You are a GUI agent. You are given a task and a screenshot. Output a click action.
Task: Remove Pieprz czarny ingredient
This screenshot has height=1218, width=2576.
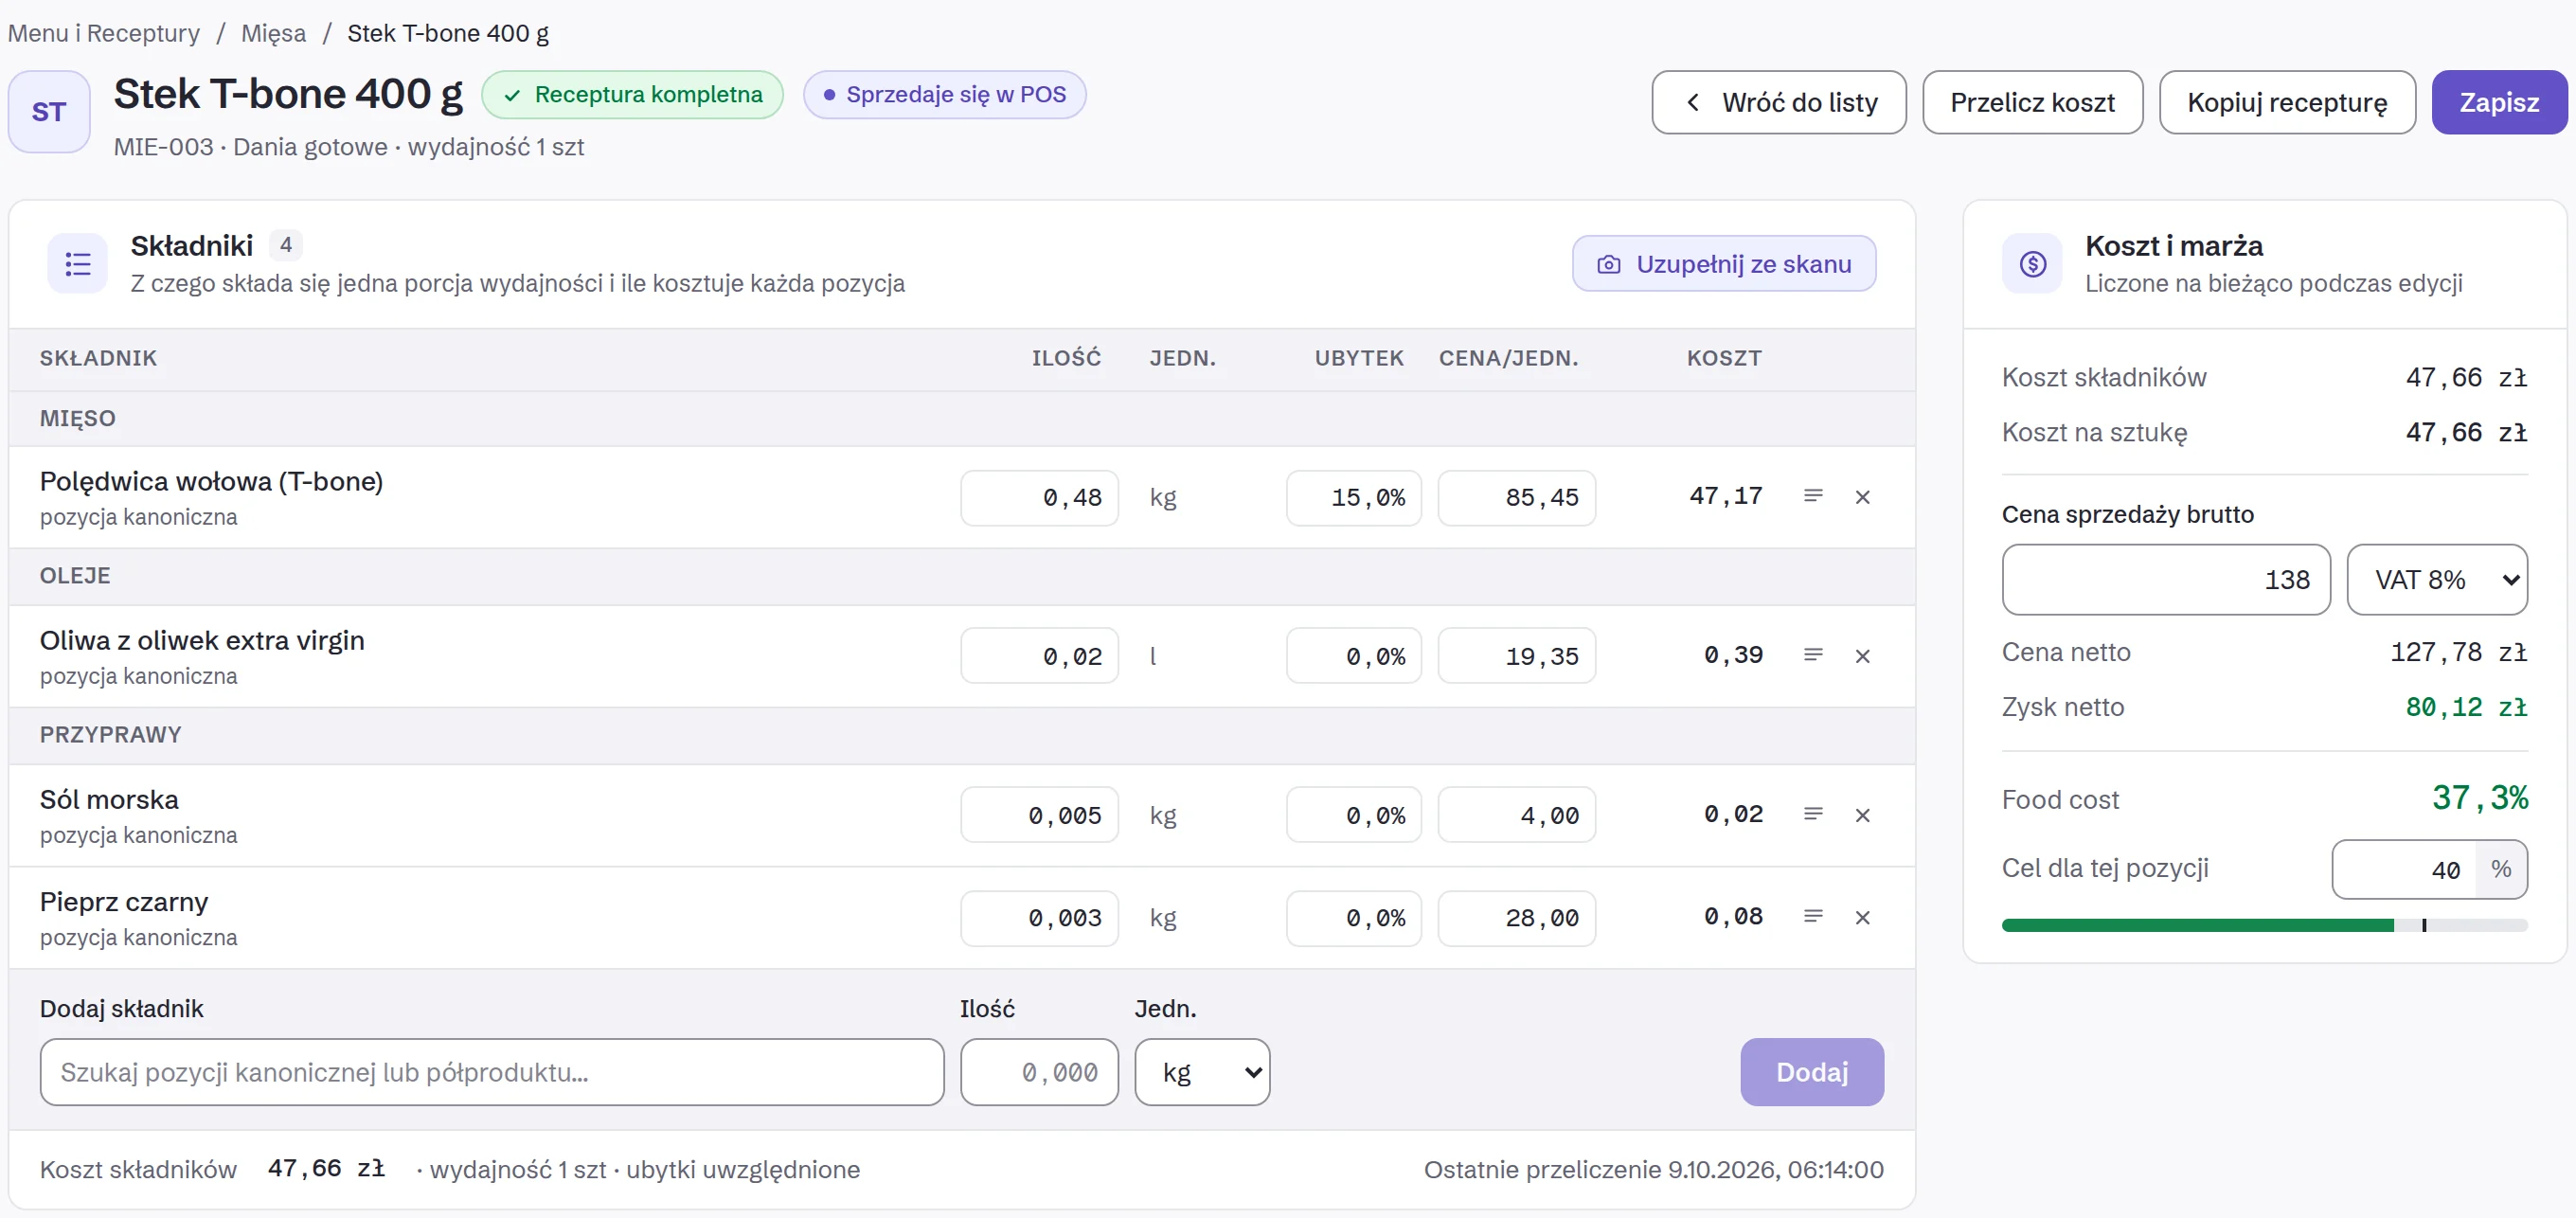1862,917
